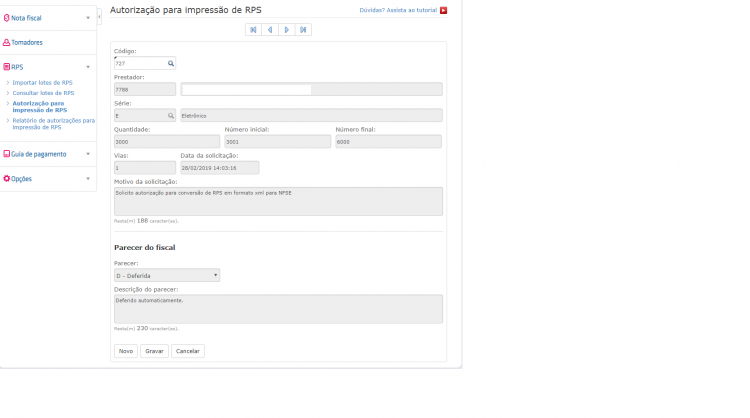
Task: Click the Data da solicitação field
Action: tap(220, 168)
